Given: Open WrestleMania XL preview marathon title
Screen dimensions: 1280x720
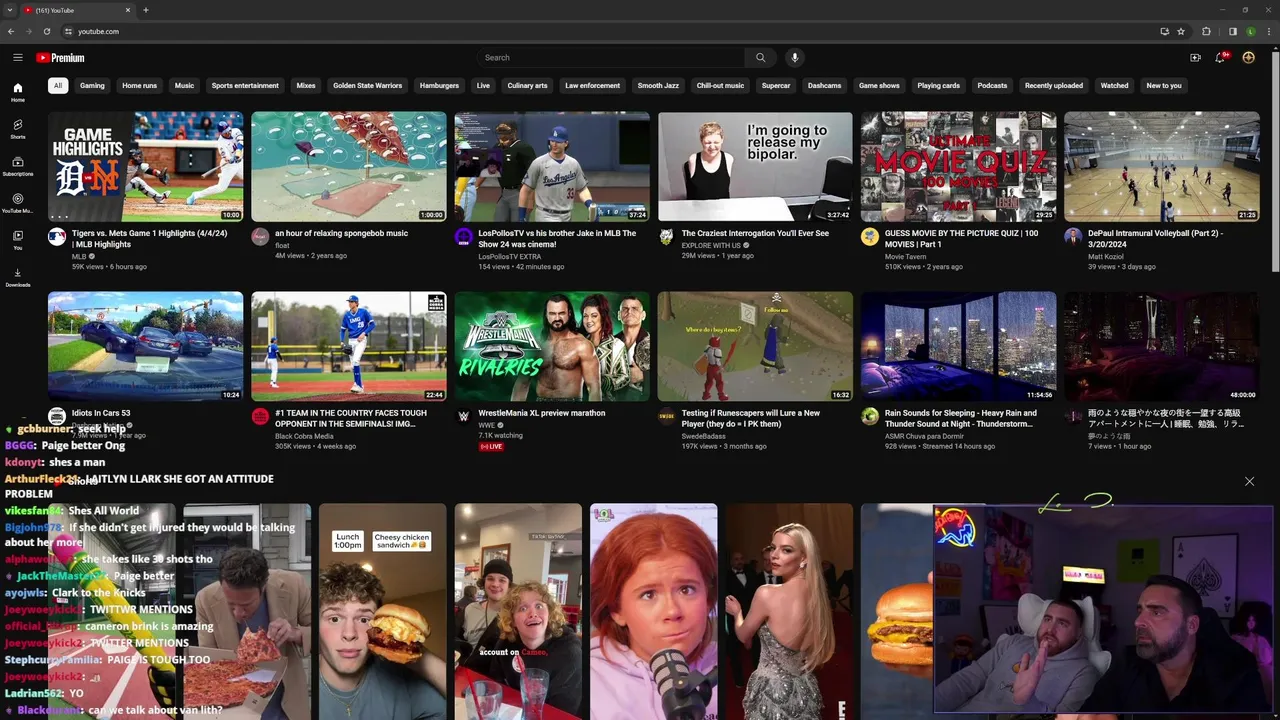Looking at the screenshot, I should [x=541, y=413].
